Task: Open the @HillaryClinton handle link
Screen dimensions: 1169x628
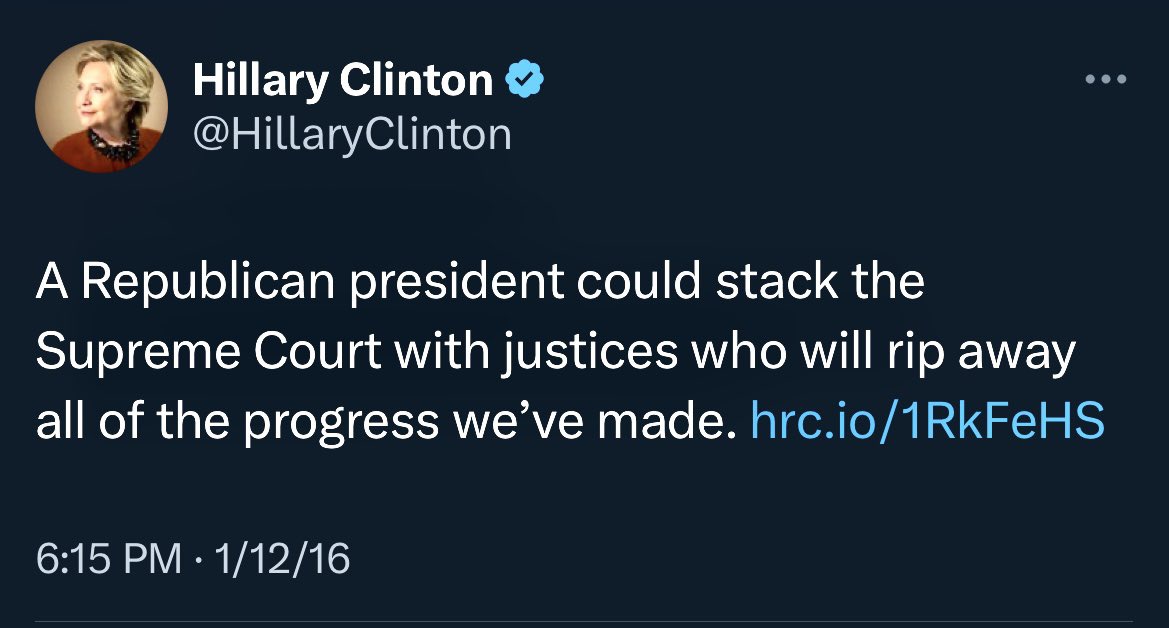Action: (x=351, y=132)
